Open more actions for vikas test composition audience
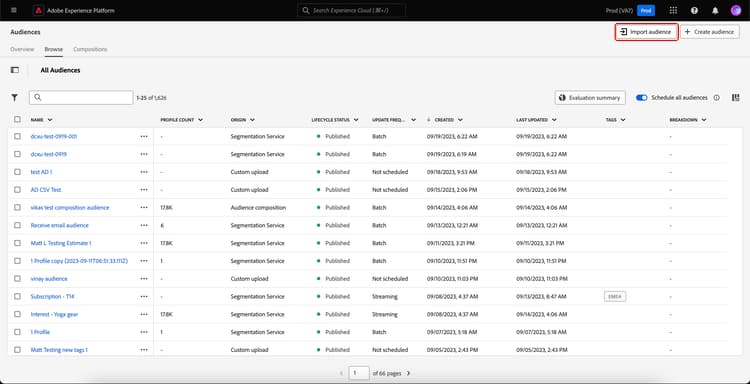This screenshot has height=384, width=750. click(x=144, y=208)
